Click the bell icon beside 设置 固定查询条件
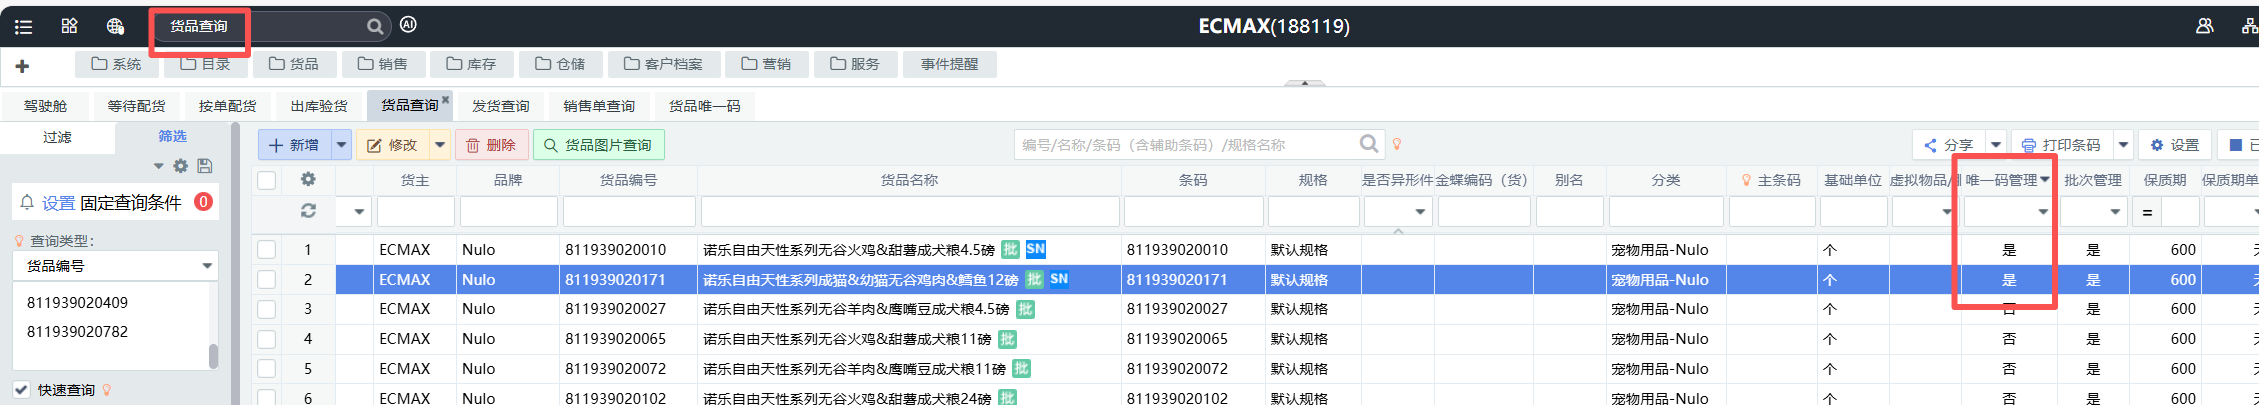2259x405 pixels. tap(27, 202)
